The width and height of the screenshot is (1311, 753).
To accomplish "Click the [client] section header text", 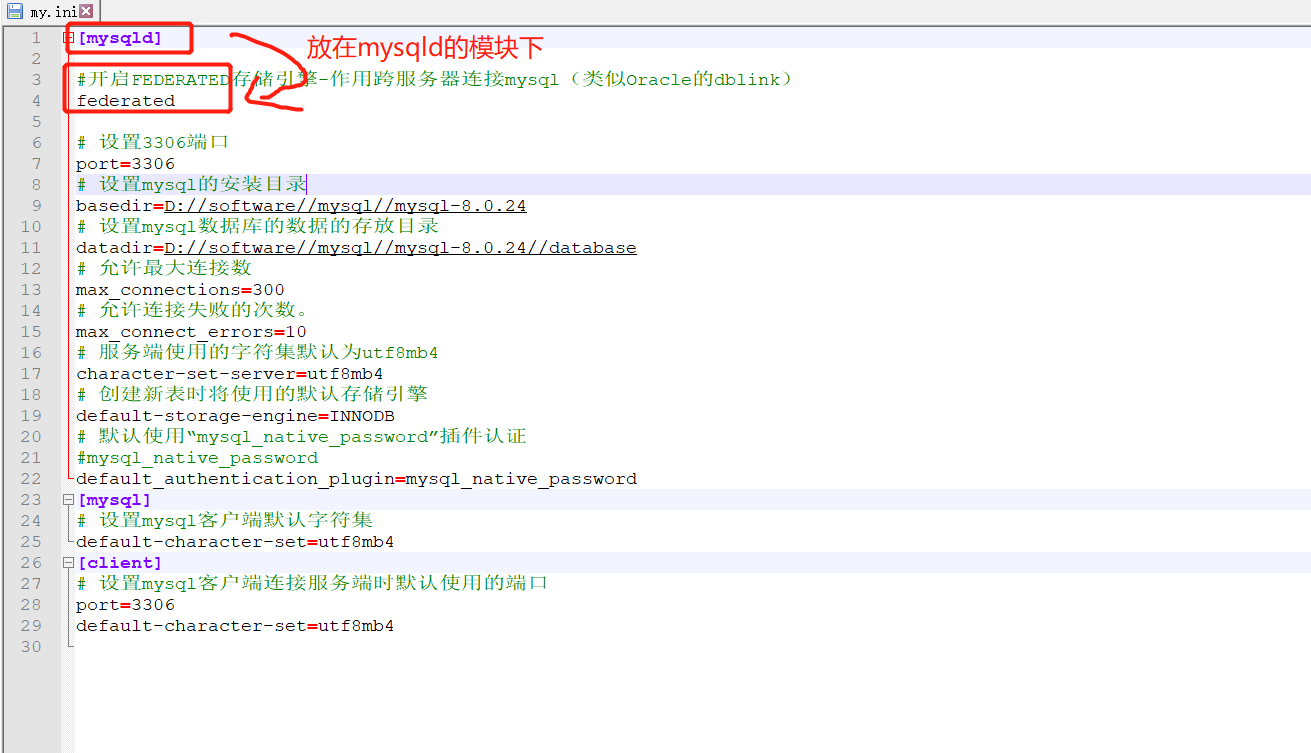I will pos(119,562).
